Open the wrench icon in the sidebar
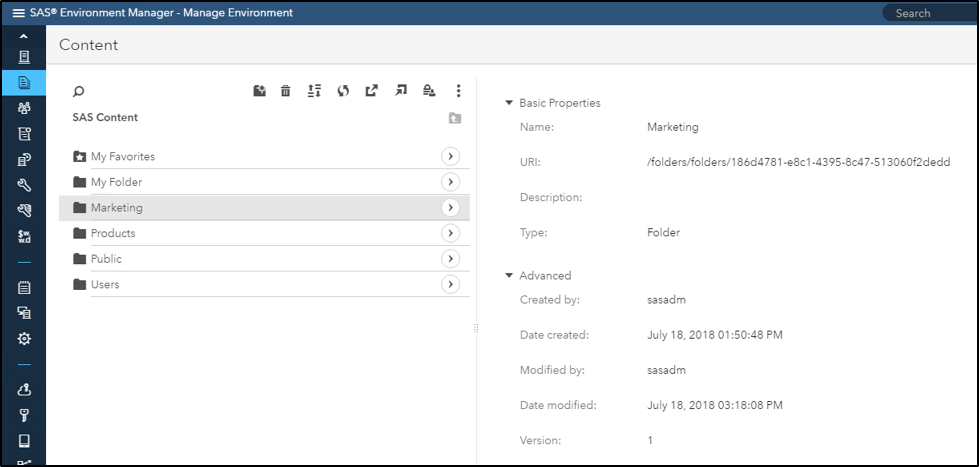The height and width of the screenshot is (467, 979). click(24, 185)
